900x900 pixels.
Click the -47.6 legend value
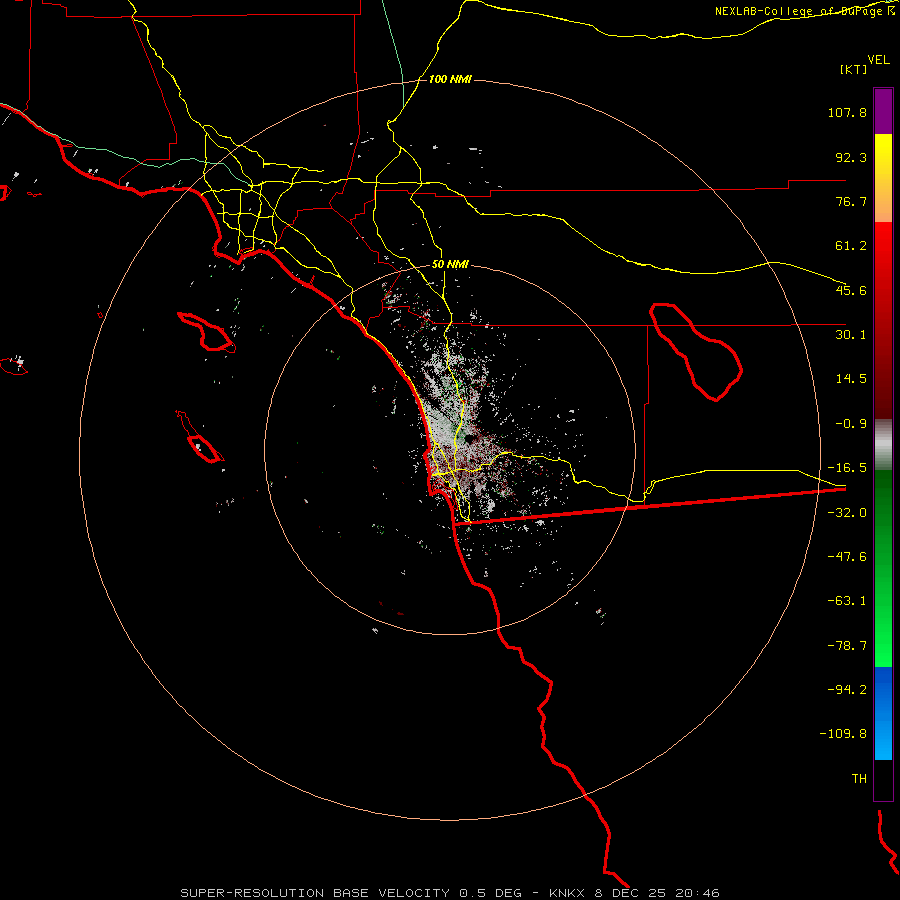[x=847, y=557]
